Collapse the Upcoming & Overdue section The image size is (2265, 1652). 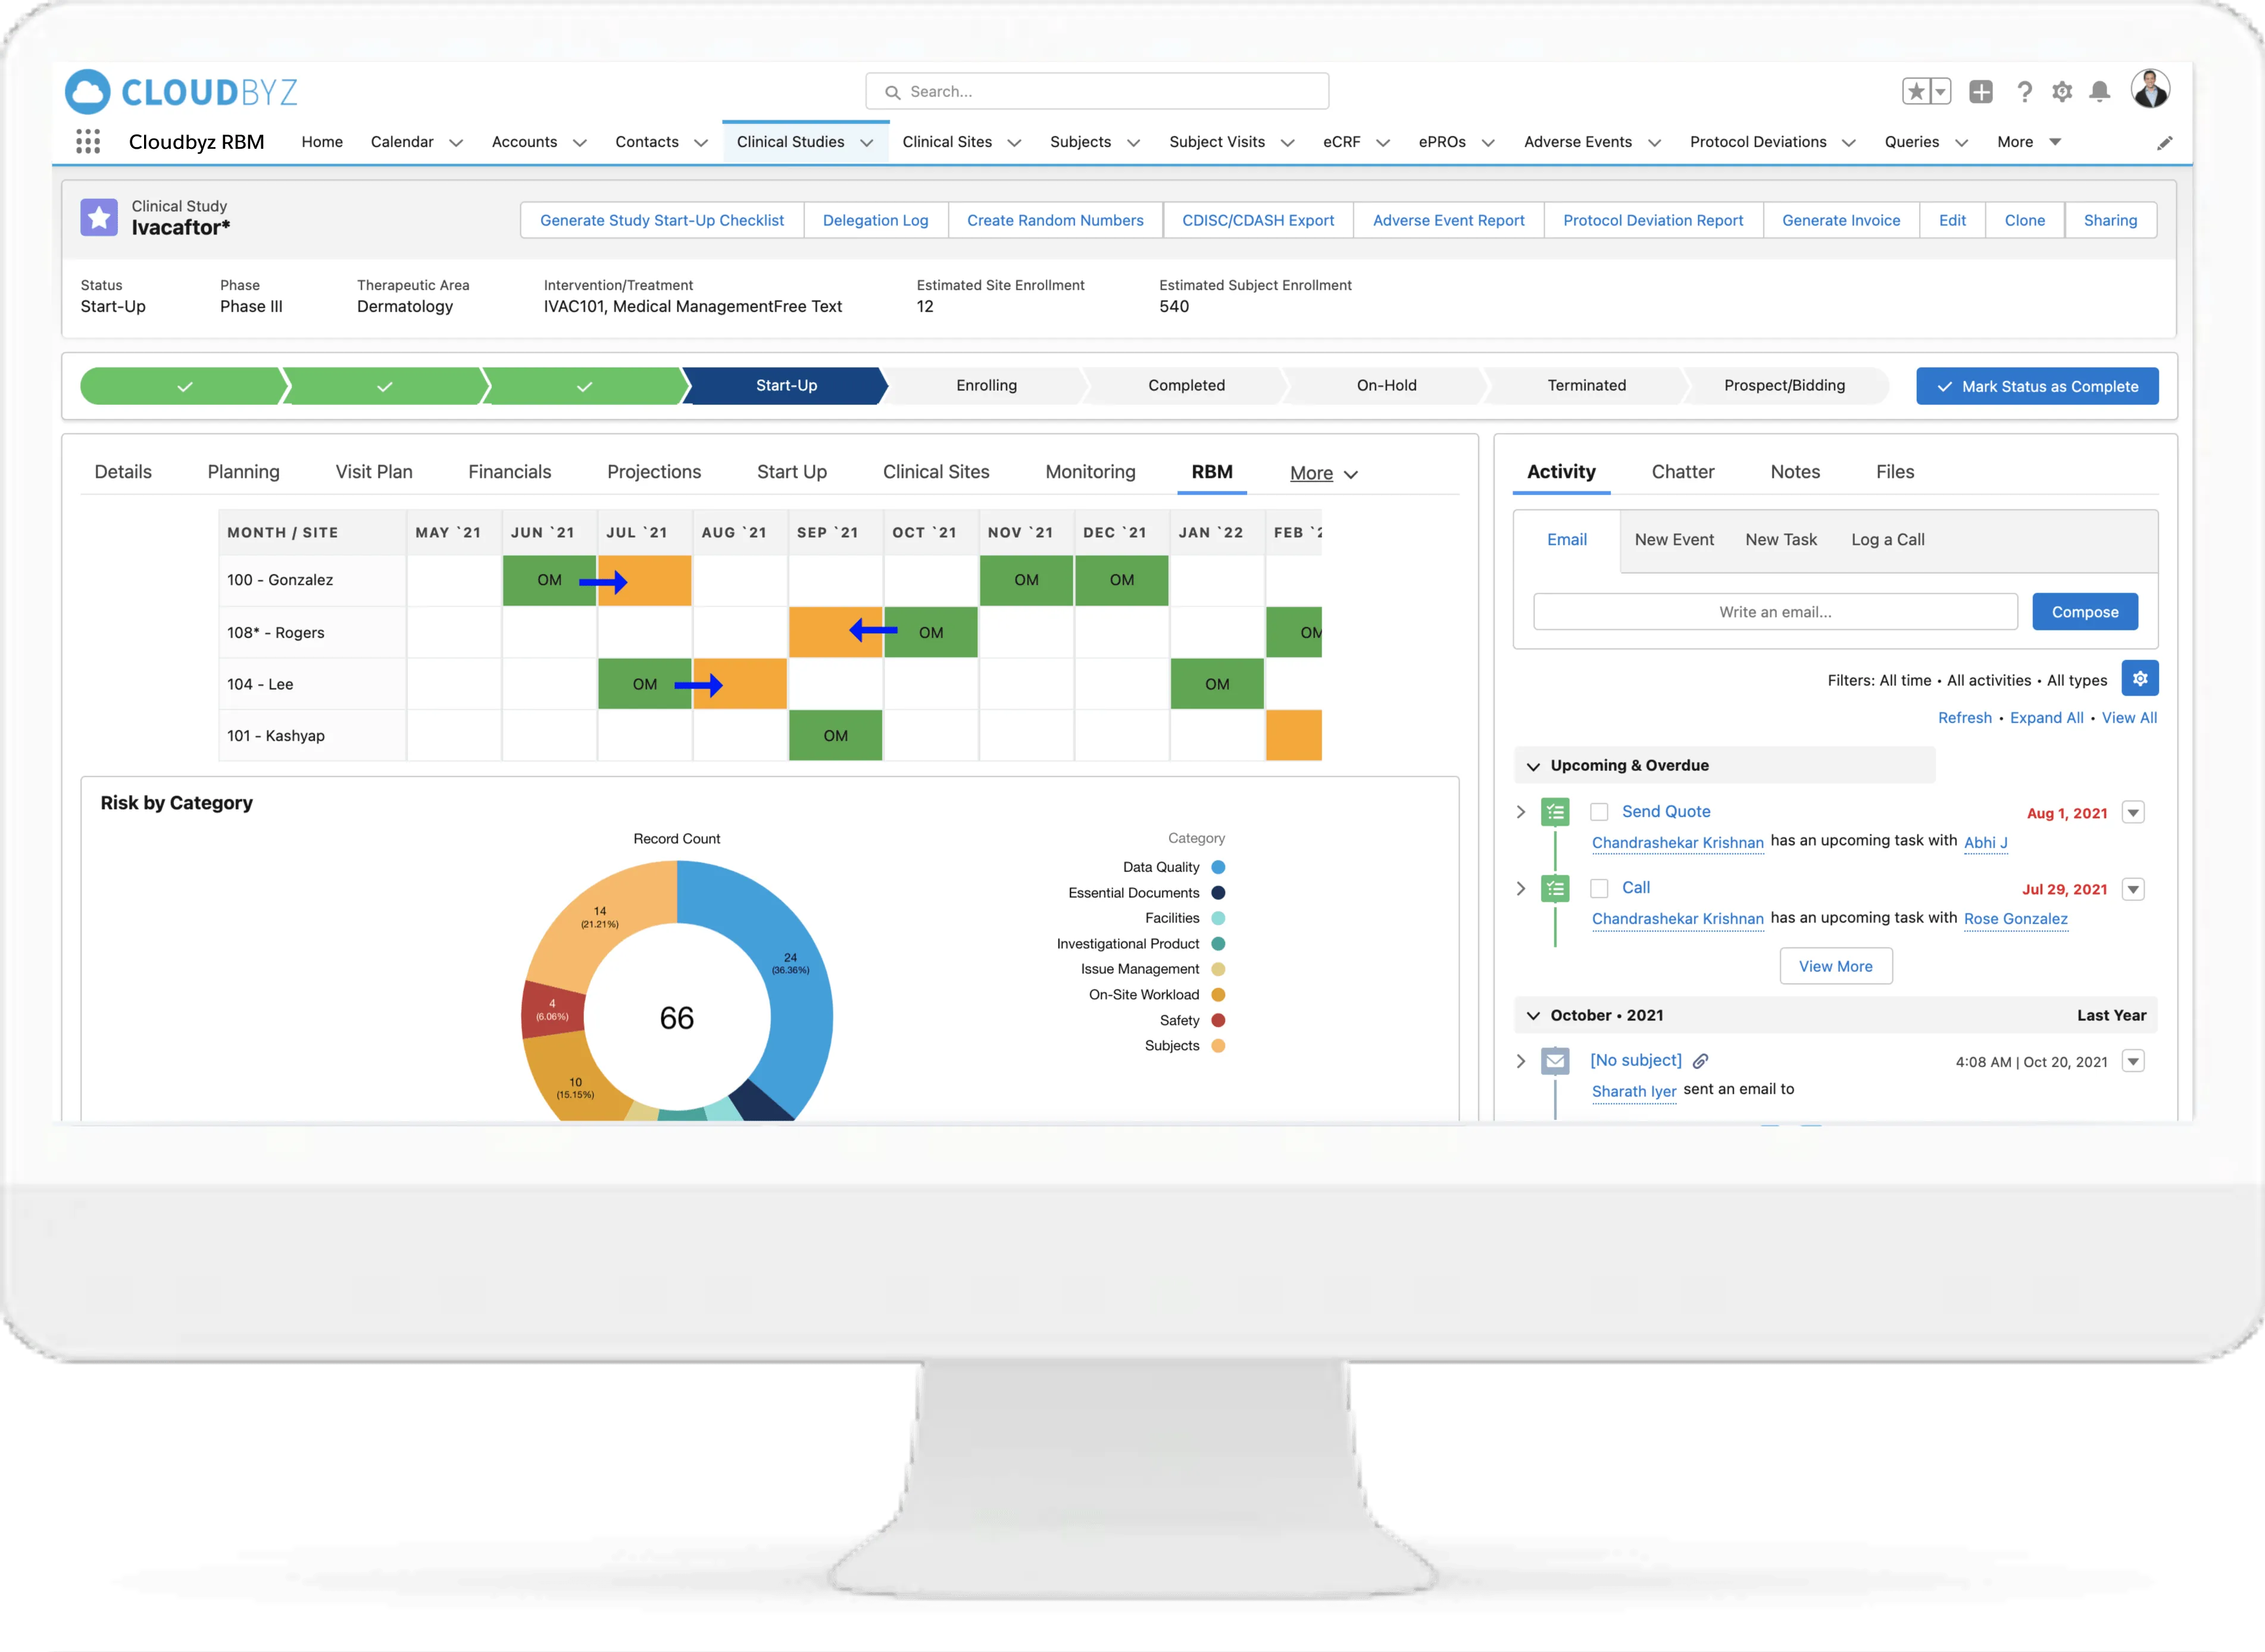1533,766
